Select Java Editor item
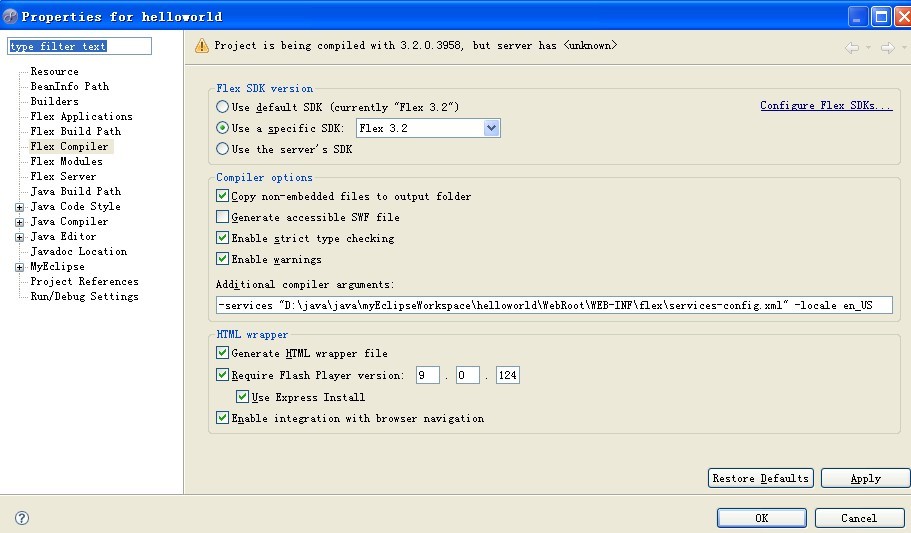911x533 pixels. [x=63, y=237]
